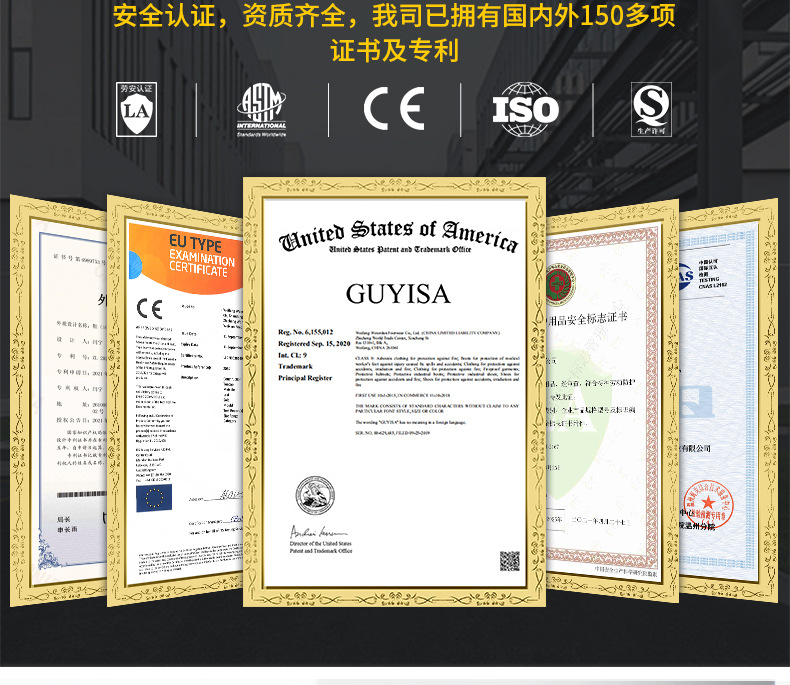Open the rightmost CNAS testing certificate
Viewport: 790px width, 685px height.
click(x=729, y=400)
